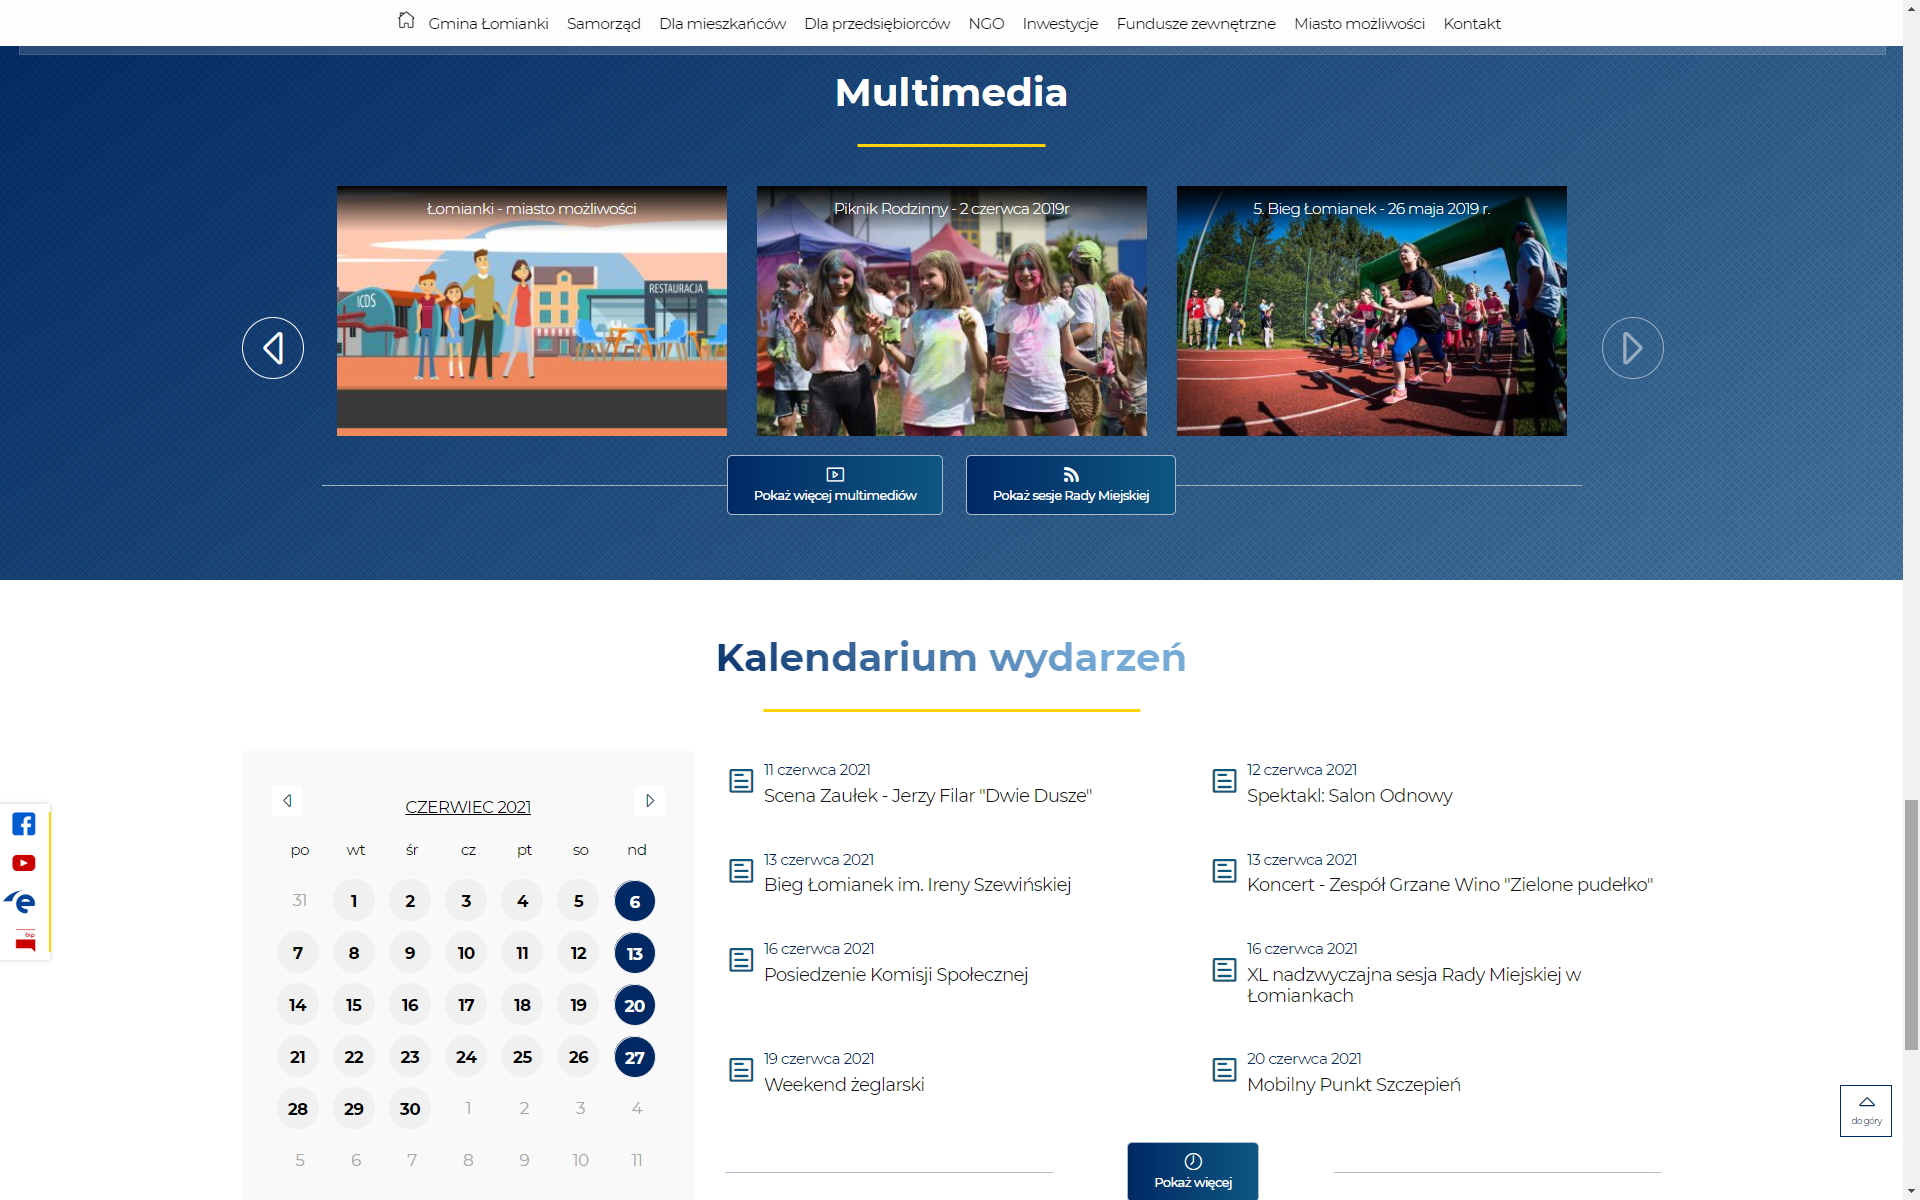This screenshot has height=1200, width=1920.
Task: Show previous multimedia slide with left arrow
Action: click(x=273, y=348)
